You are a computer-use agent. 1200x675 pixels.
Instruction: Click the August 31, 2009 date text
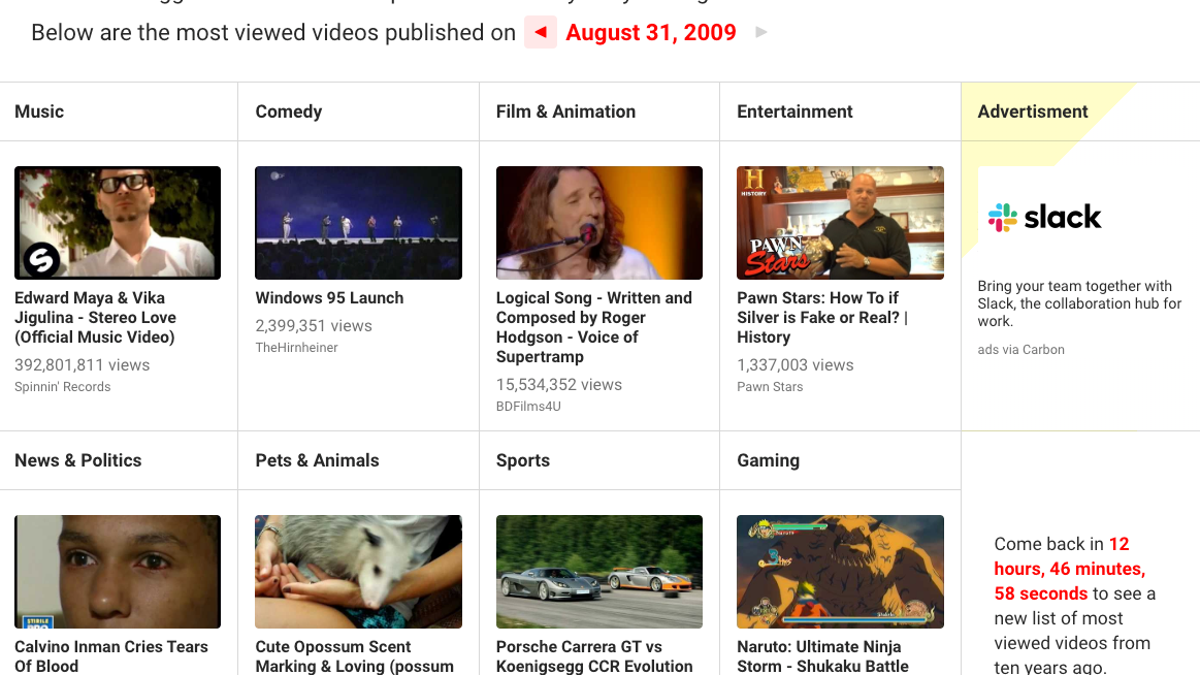[651, 32]
